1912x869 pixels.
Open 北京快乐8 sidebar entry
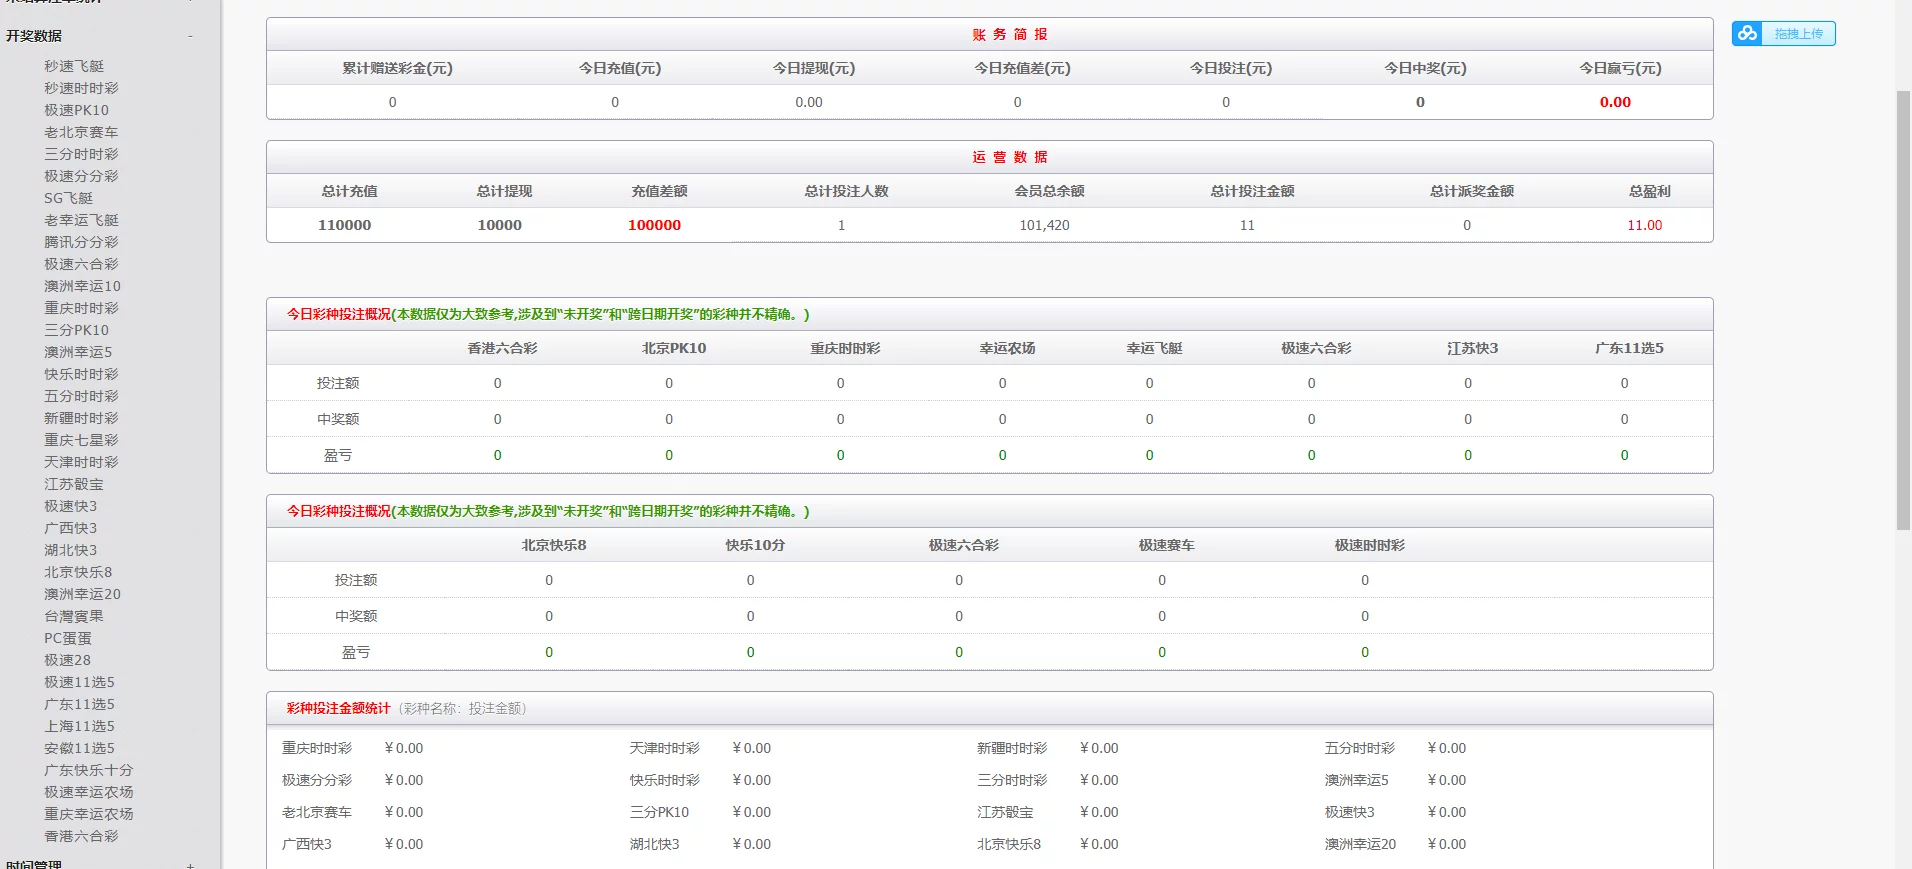(78, 572)
